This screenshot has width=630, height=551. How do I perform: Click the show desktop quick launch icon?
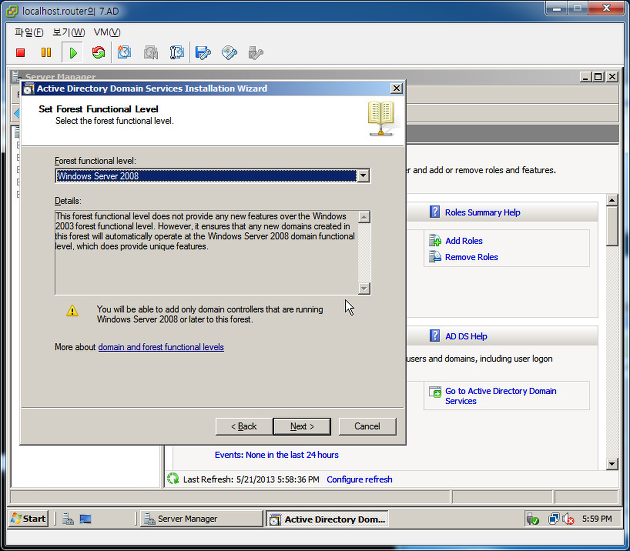(x=86, y=519)
